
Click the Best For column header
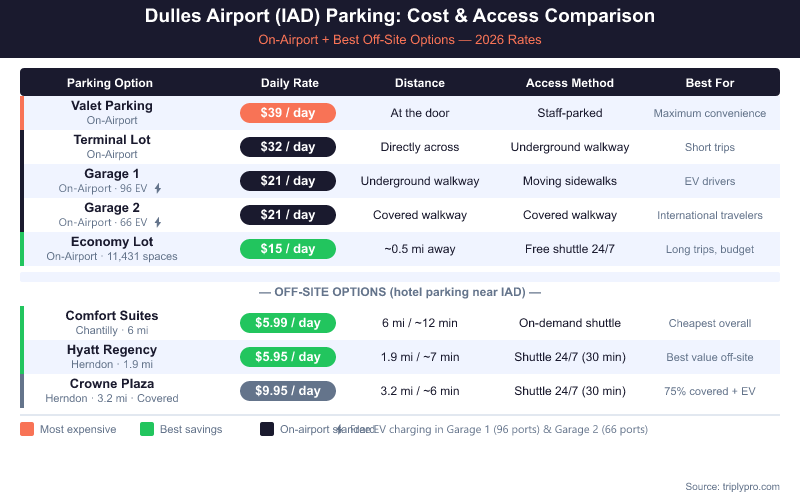point(710,83)
